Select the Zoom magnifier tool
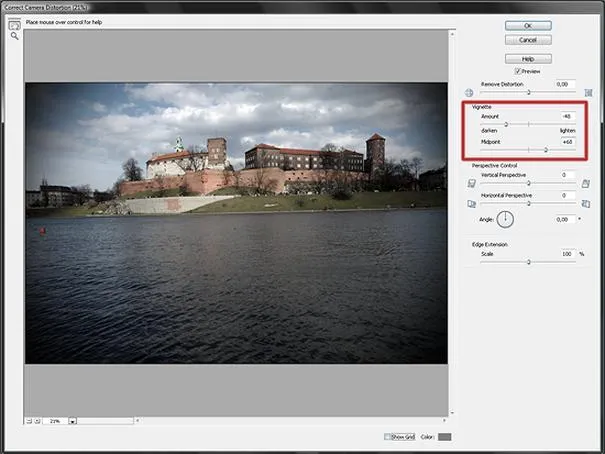605x454 pixels. 14,36
